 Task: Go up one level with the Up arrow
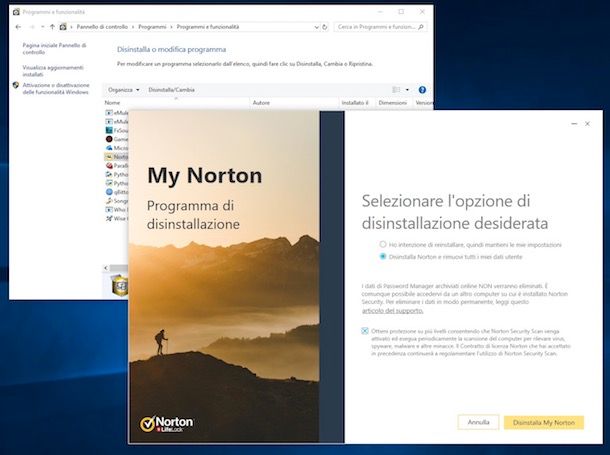[x=53, y=27]
